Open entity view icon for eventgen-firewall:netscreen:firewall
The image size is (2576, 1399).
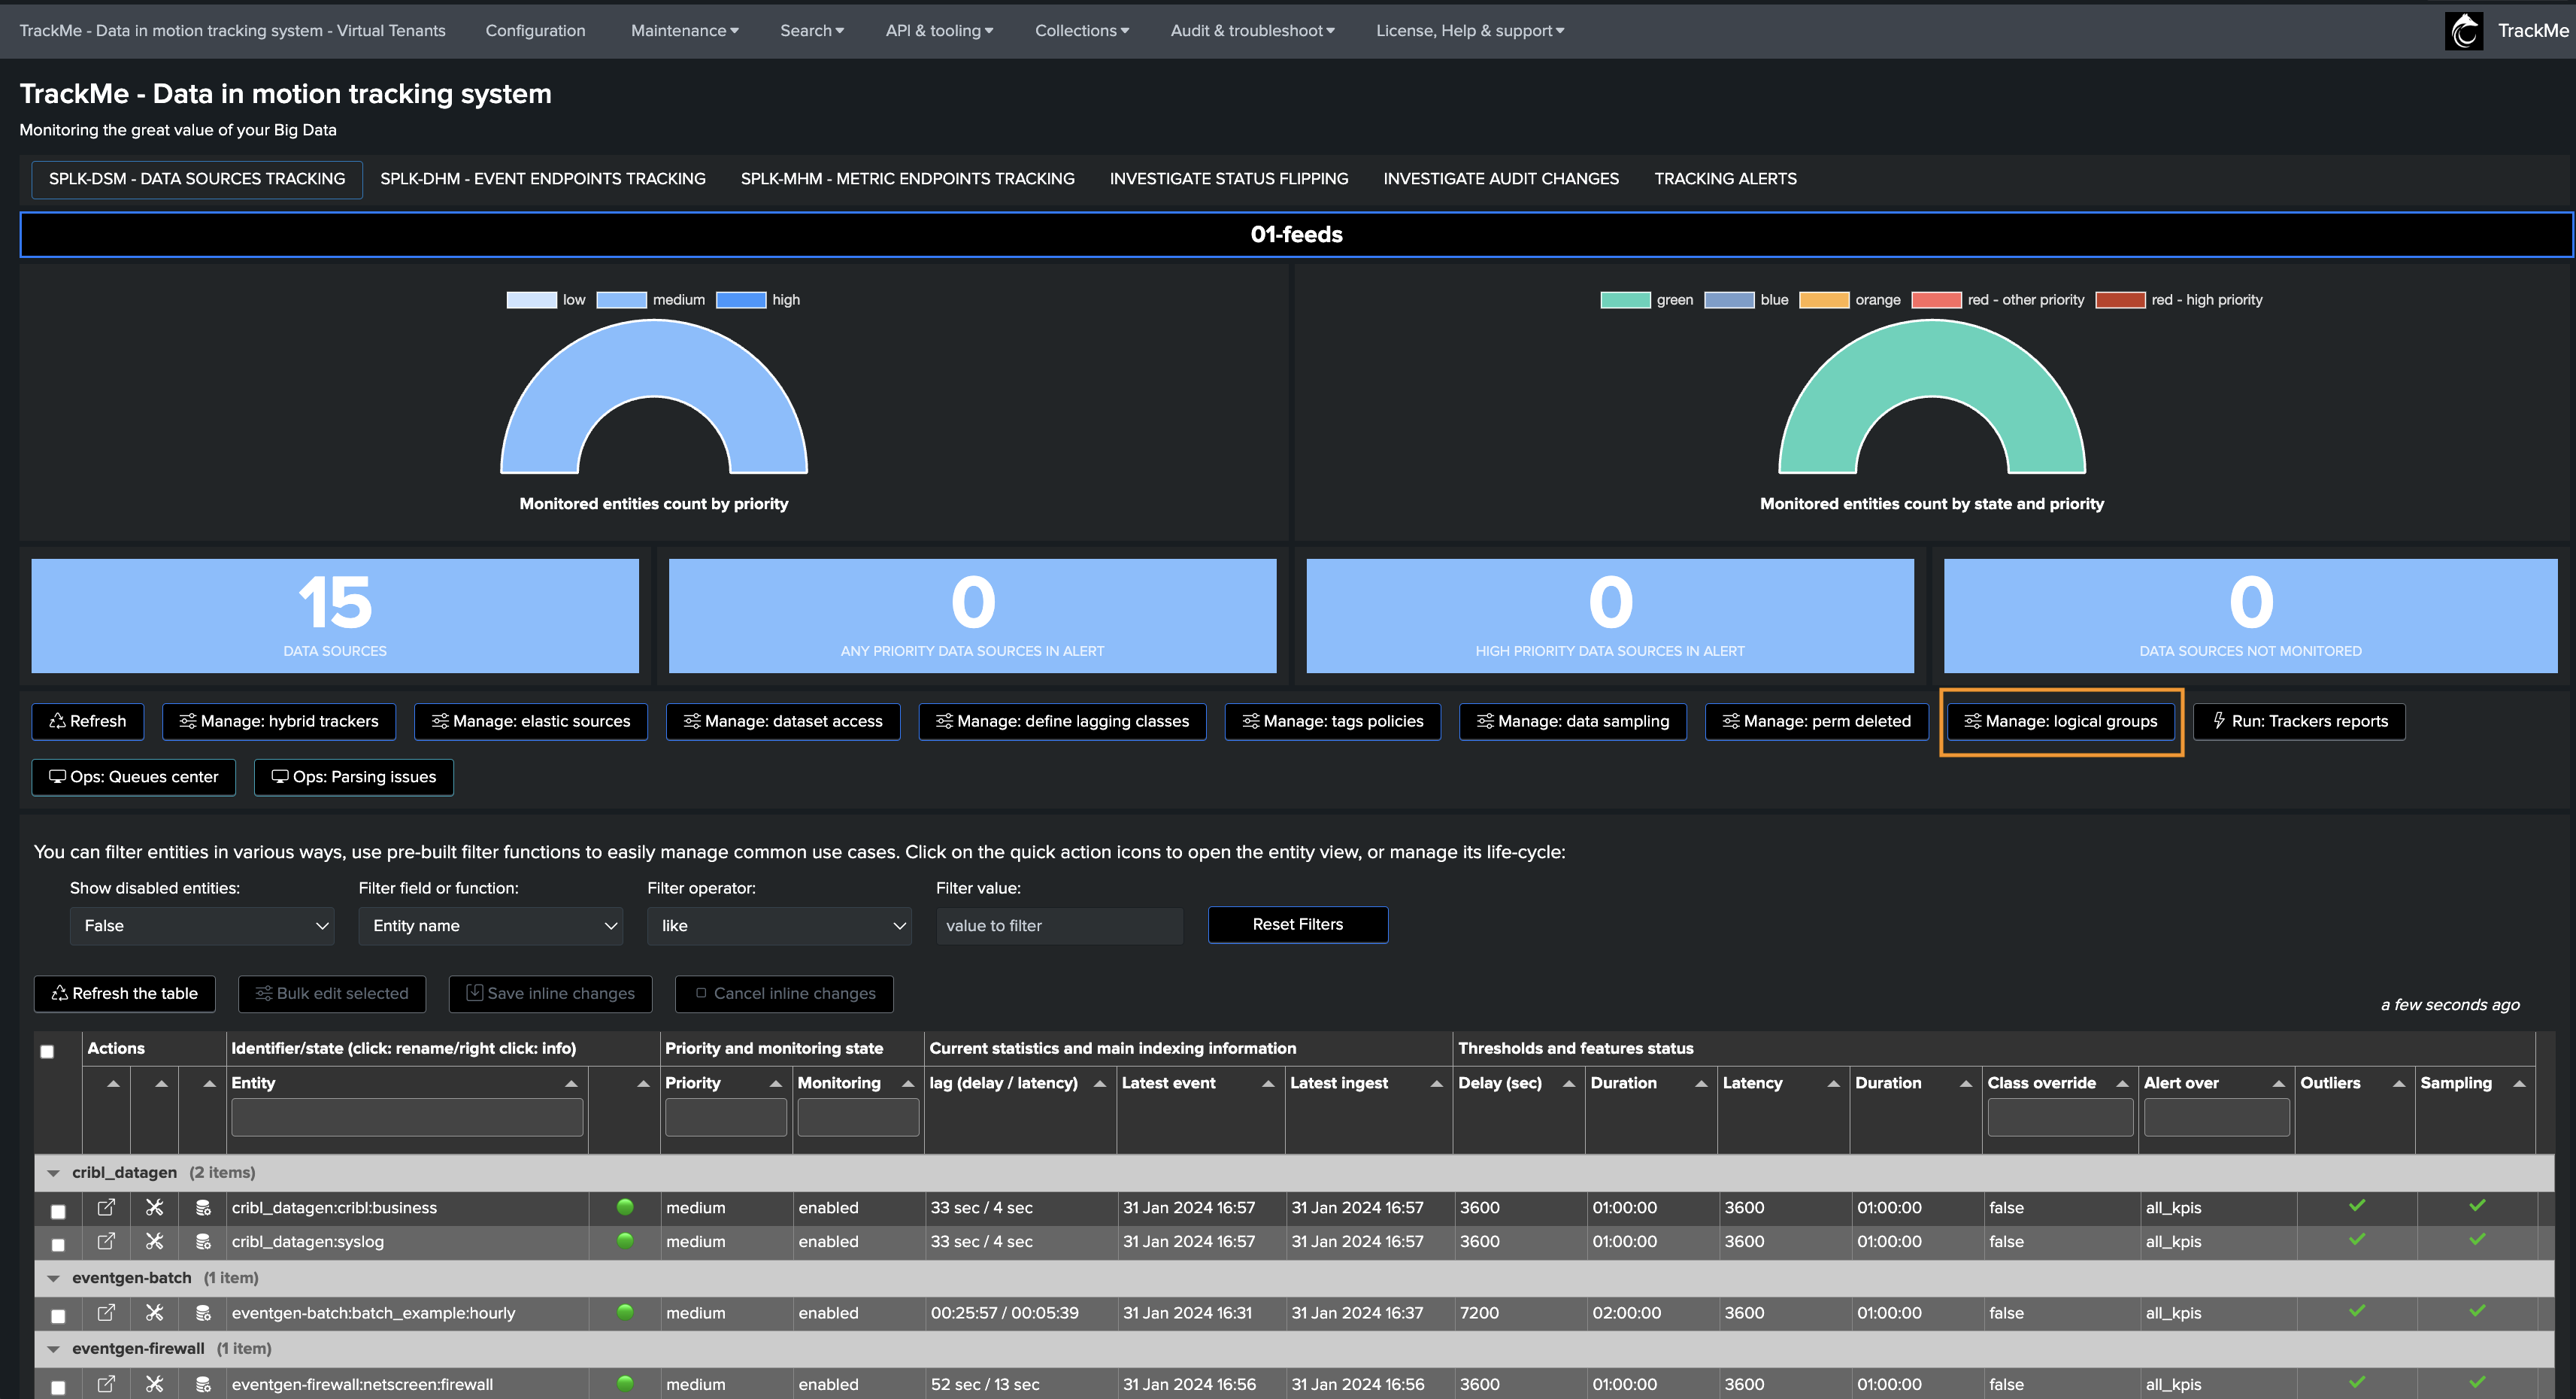[x=106, y=1383]
